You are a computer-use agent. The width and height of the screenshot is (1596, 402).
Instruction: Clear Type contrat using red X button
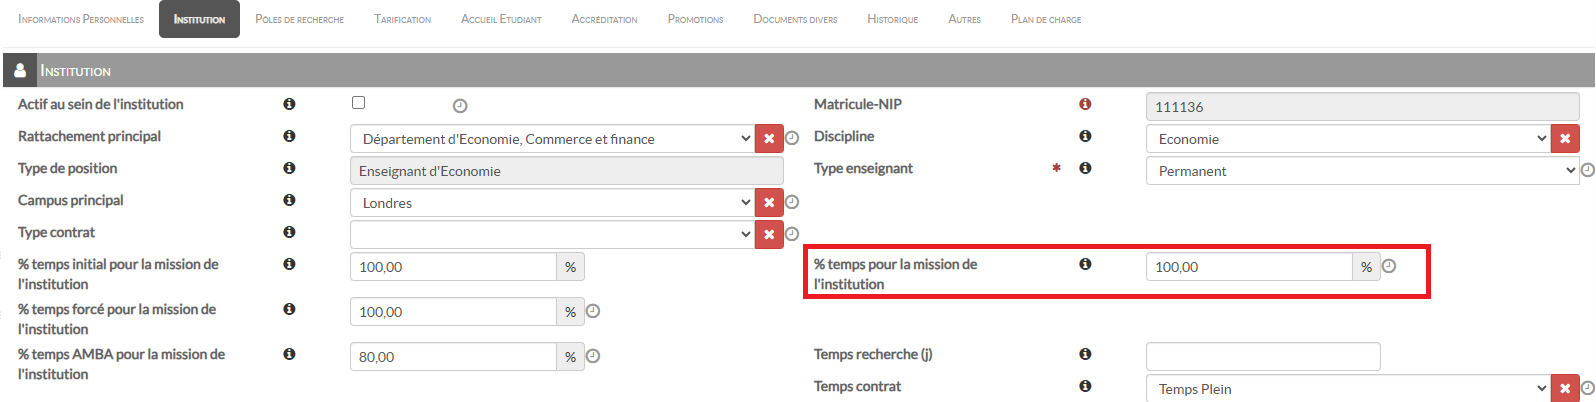[769, 235]
